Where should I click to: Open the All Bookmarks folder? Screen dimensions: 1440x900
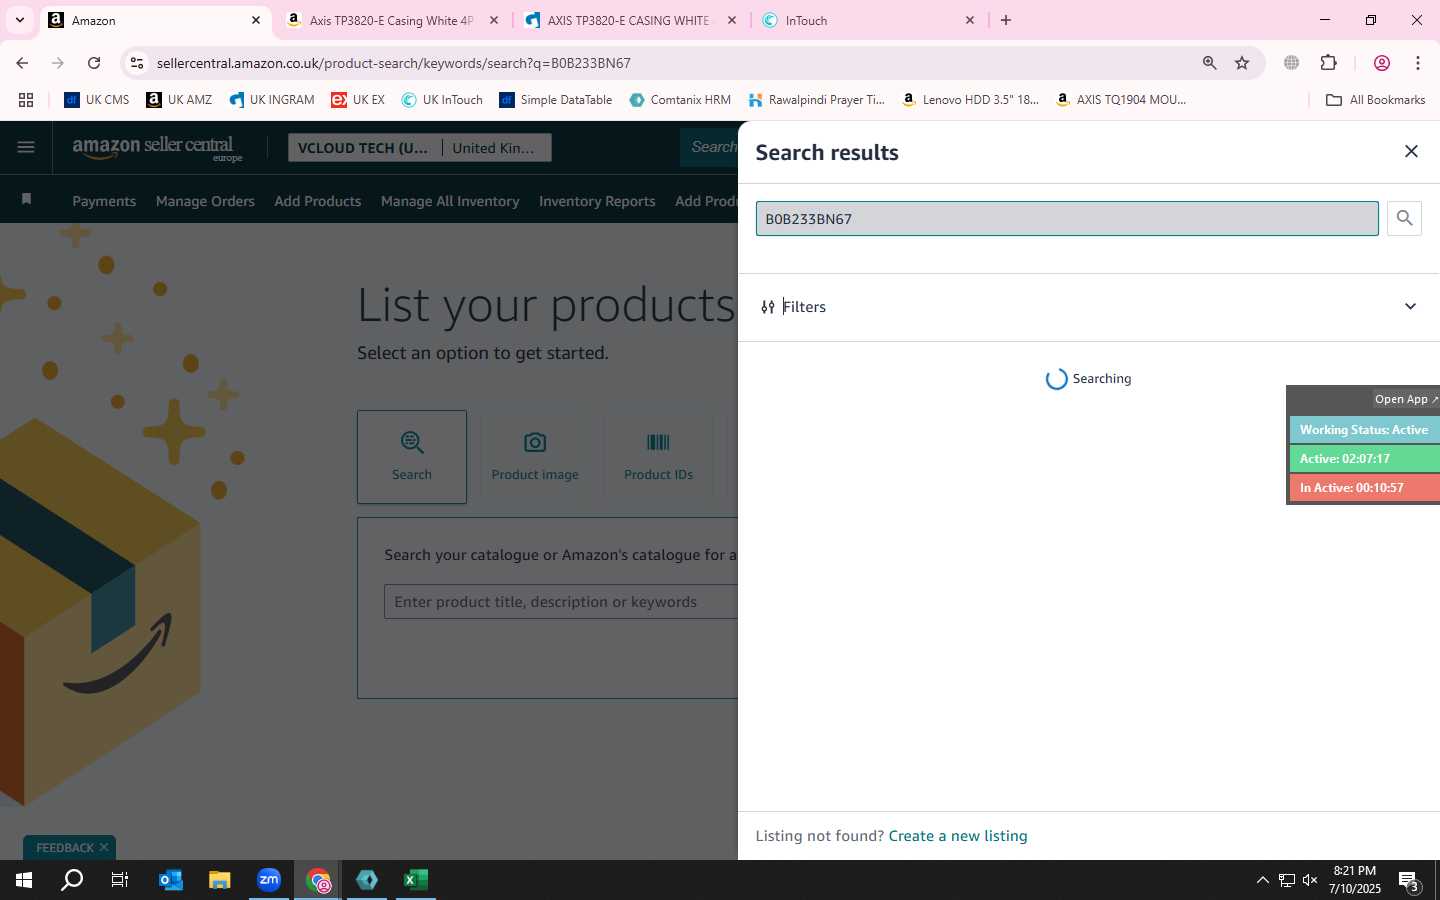click(1375, 100)
